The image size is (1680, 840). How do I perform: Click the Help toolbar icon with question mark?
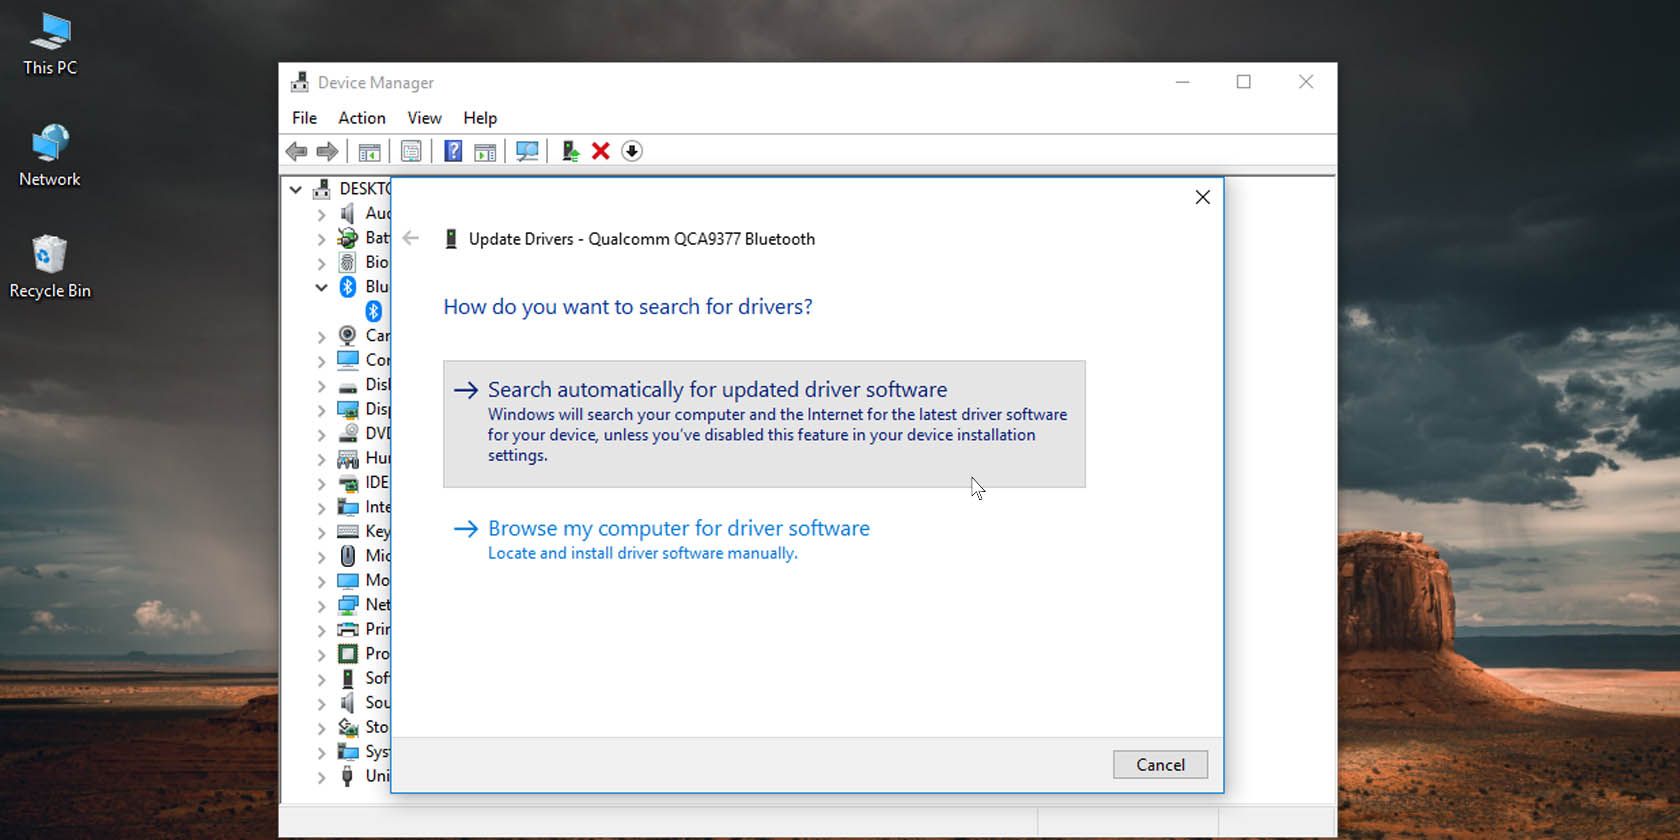click(453, 151)
